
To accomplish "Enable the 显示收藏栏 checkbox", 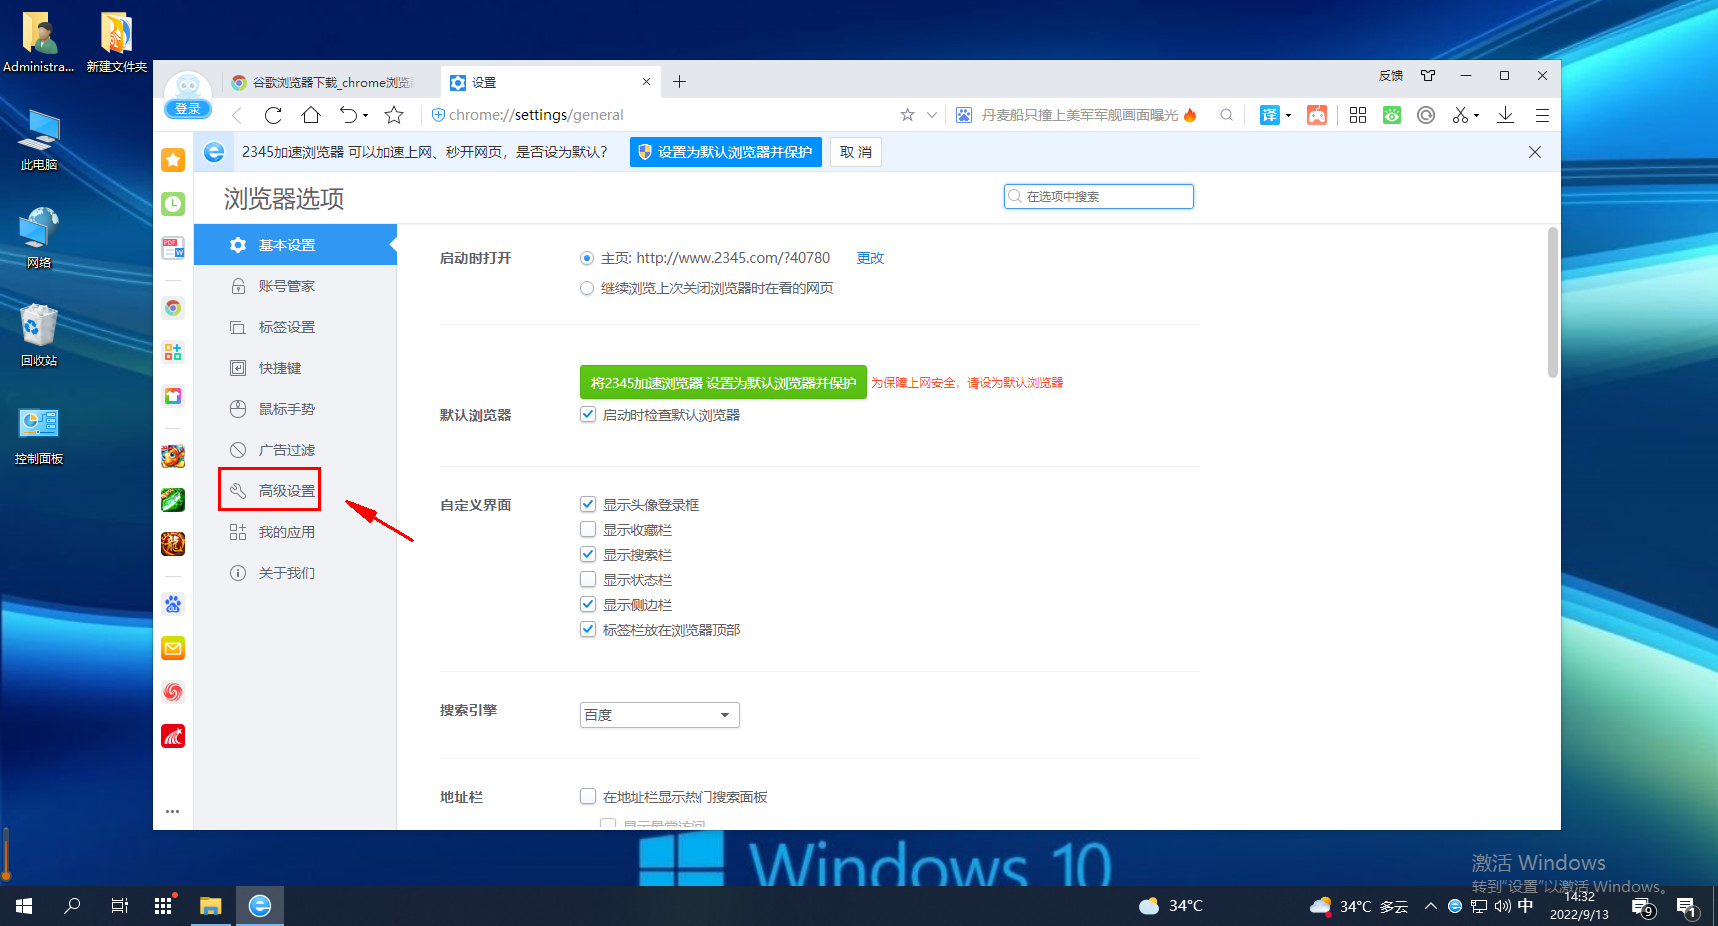I will tap(588, 529).
